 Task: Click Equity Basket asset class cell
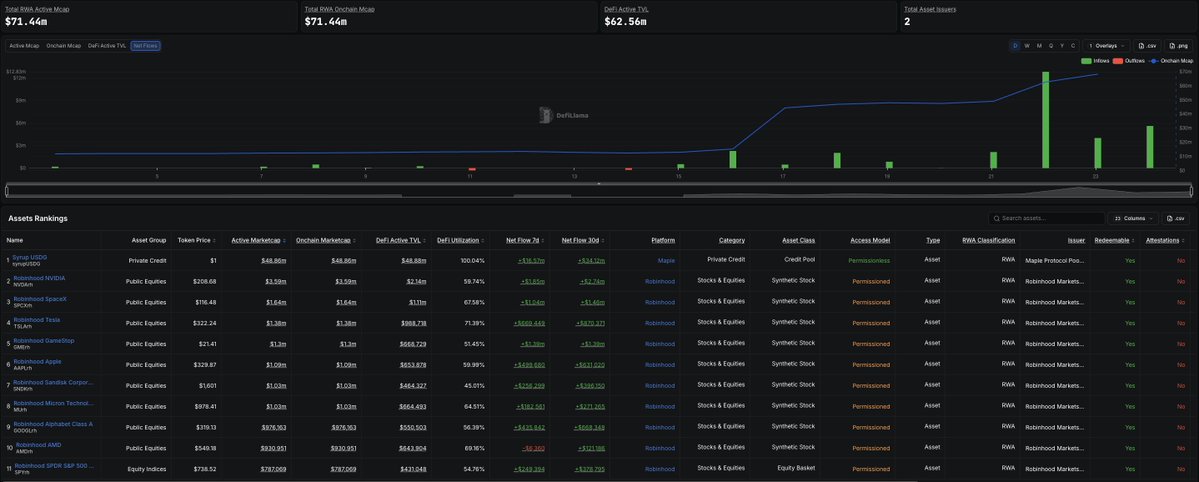pos(798,467)
